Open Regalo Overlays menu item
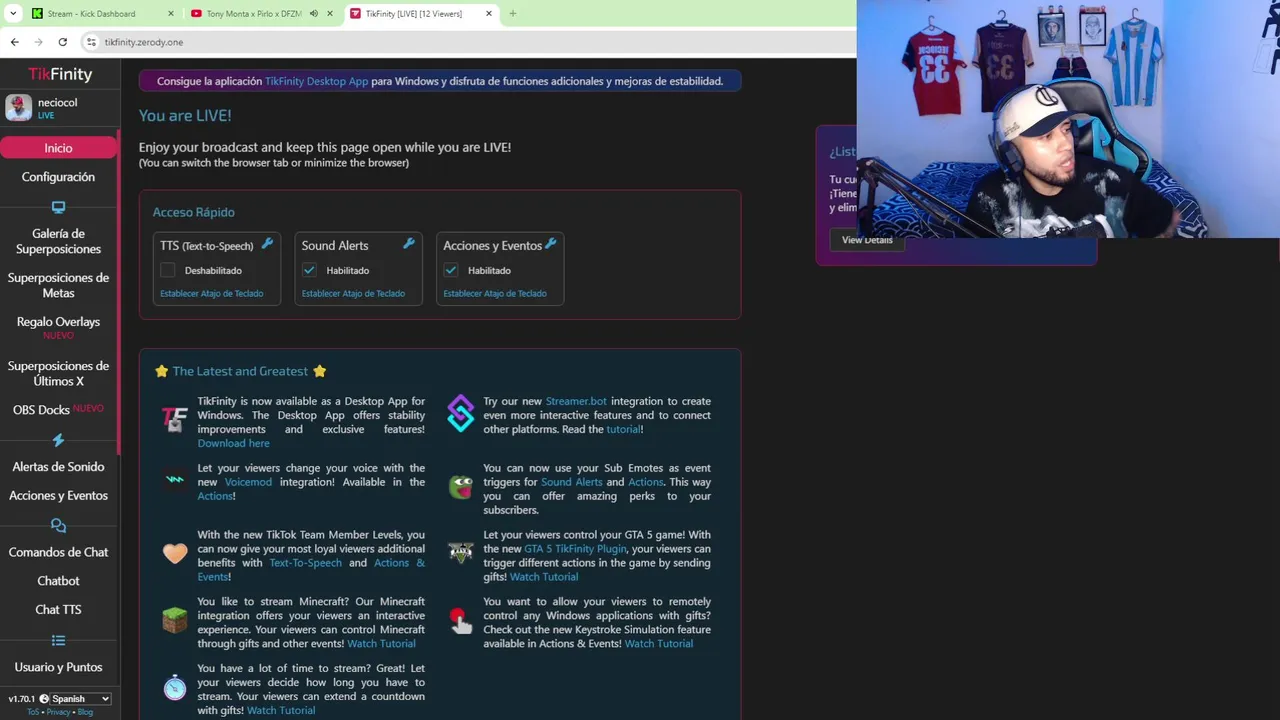 click(58, 322)
